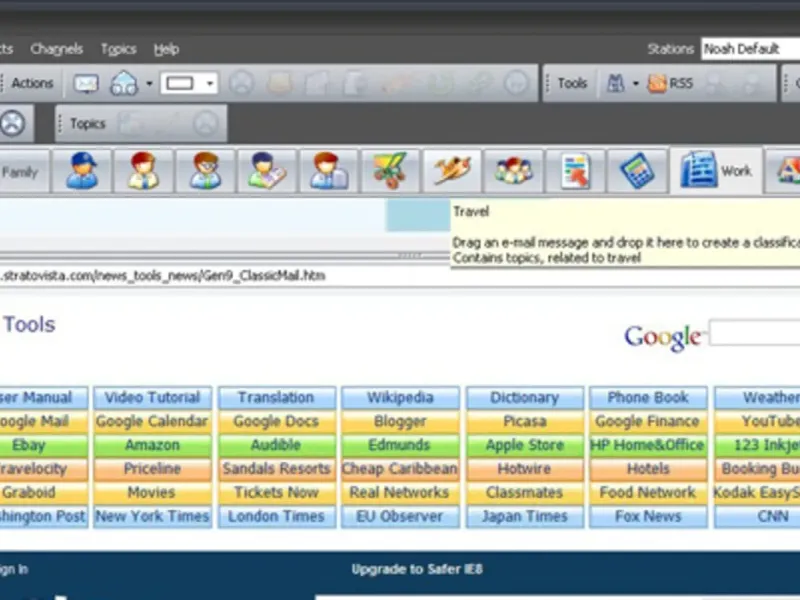This screenshot has height=600, width=800.
Task: Open the Fox News link
Action: [x=648, y=516]
